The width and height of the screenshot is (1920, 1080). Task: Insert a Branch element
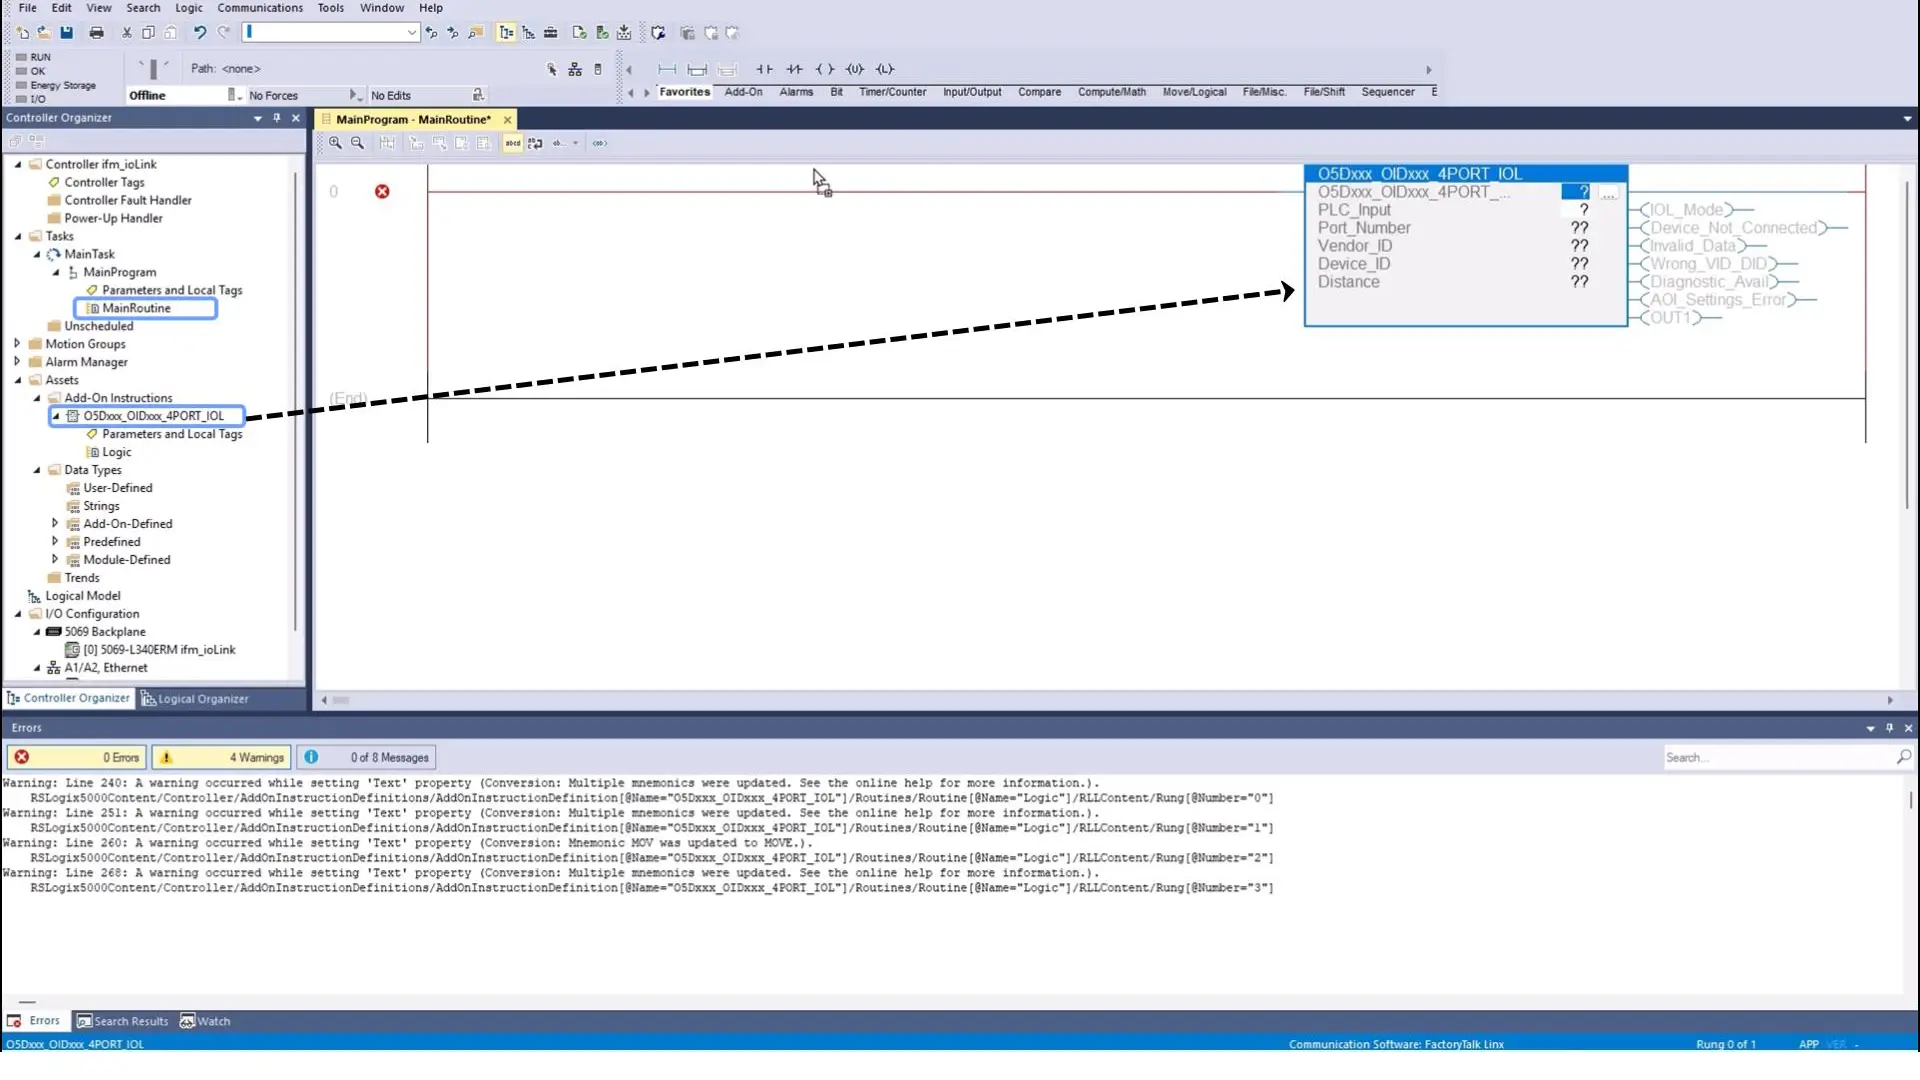[697, 69]
